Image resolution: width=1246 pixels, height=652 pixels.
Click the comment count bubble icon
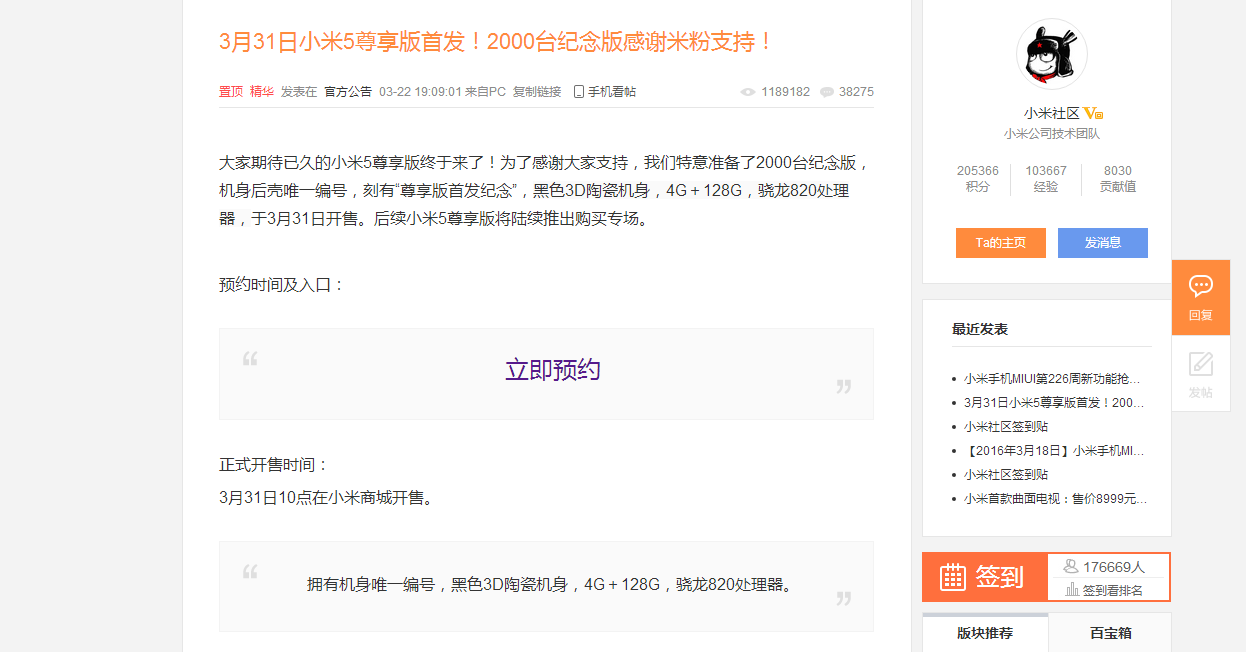click(827, 92)
